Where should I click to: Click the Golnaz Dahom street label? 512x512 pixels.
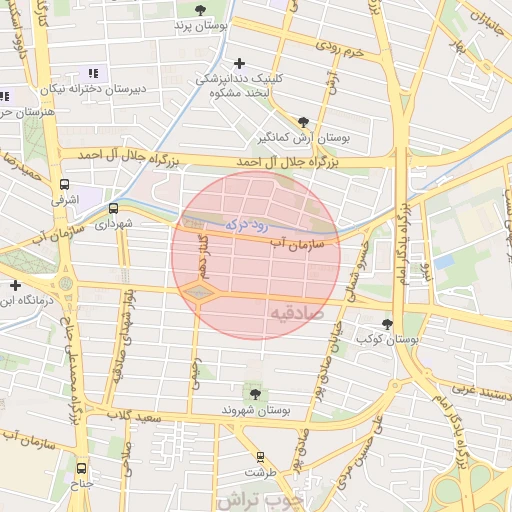(204, 257)
